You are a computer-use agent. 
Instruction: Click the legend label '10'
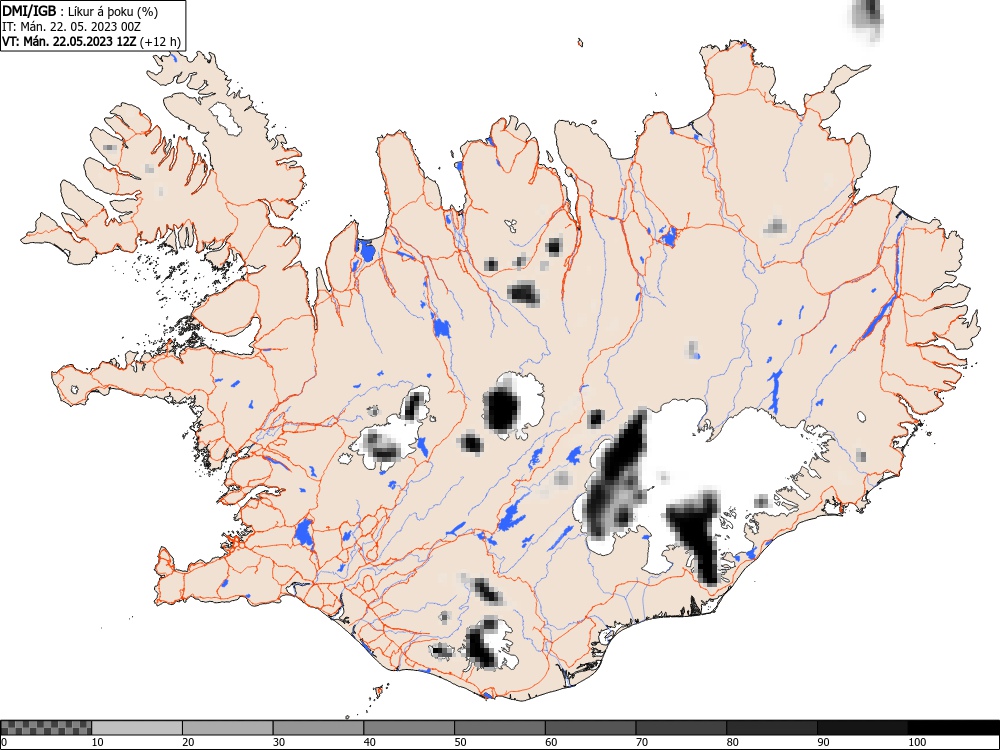point(98,742)
